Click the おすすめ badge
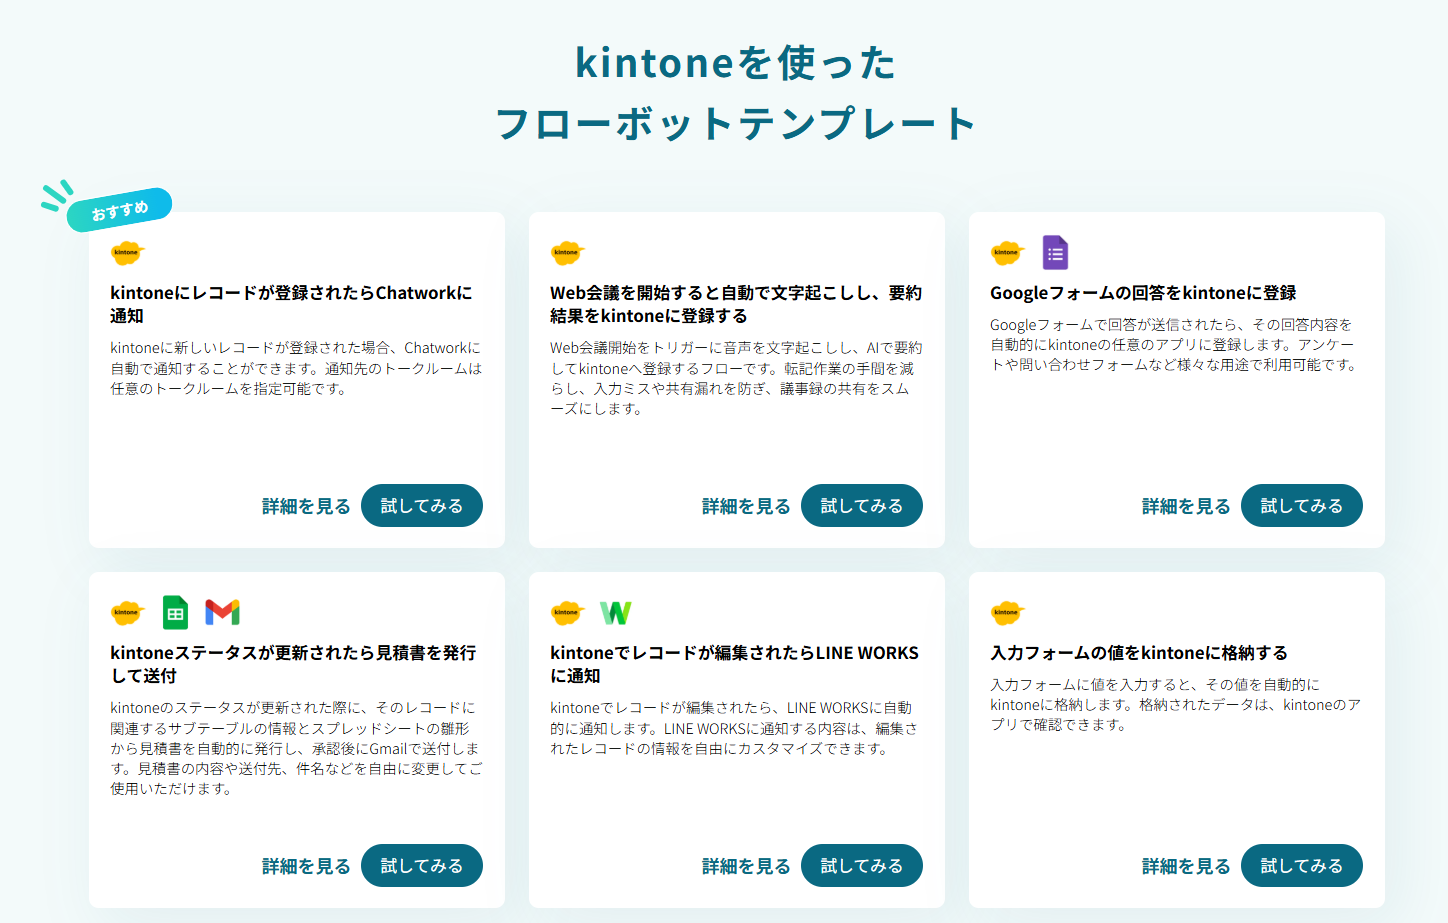This screenshot has height=923, width=1448. coord(119,206)
